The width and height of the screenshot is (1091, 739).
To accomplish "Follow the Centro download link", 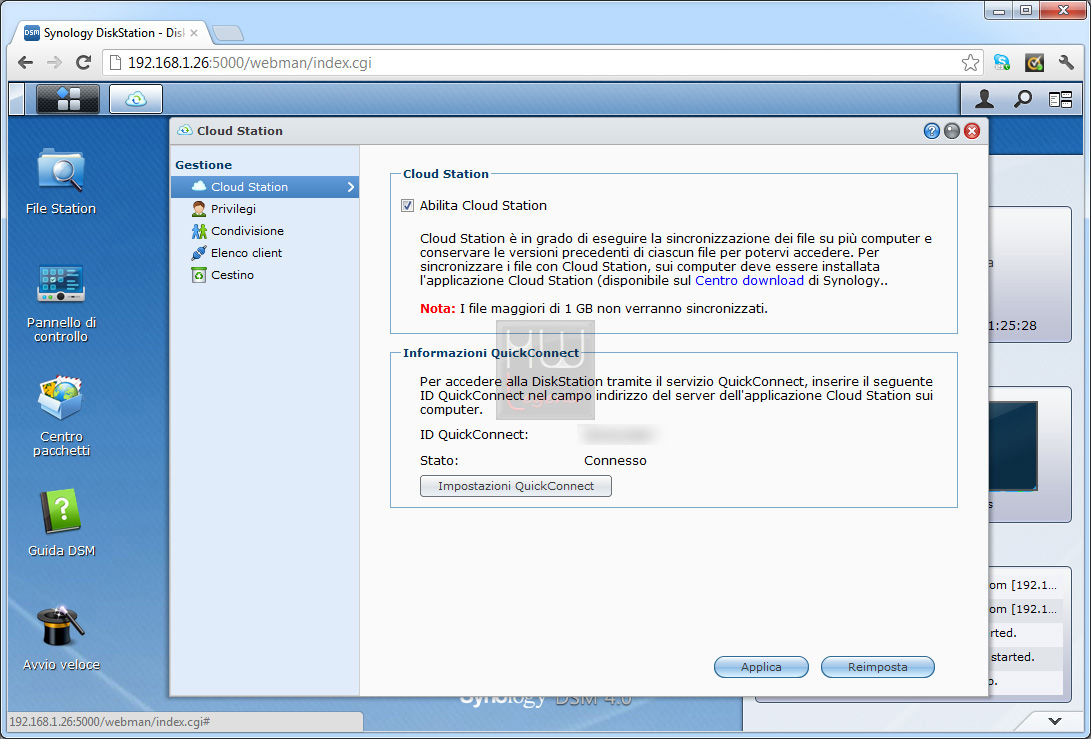I will pos(749,280).
